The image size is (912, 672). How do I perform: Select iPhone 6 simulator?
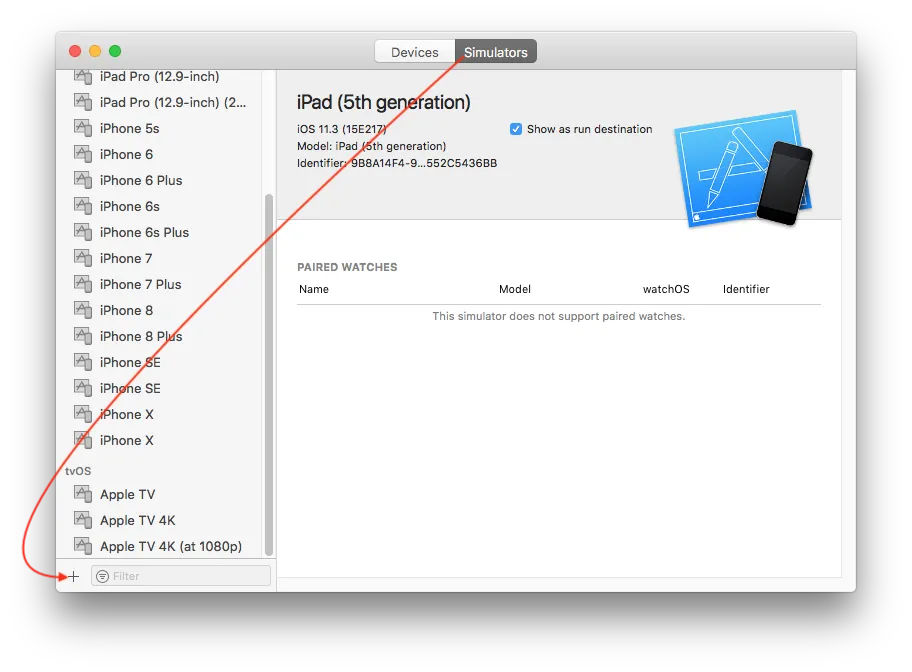click(126, 154)
